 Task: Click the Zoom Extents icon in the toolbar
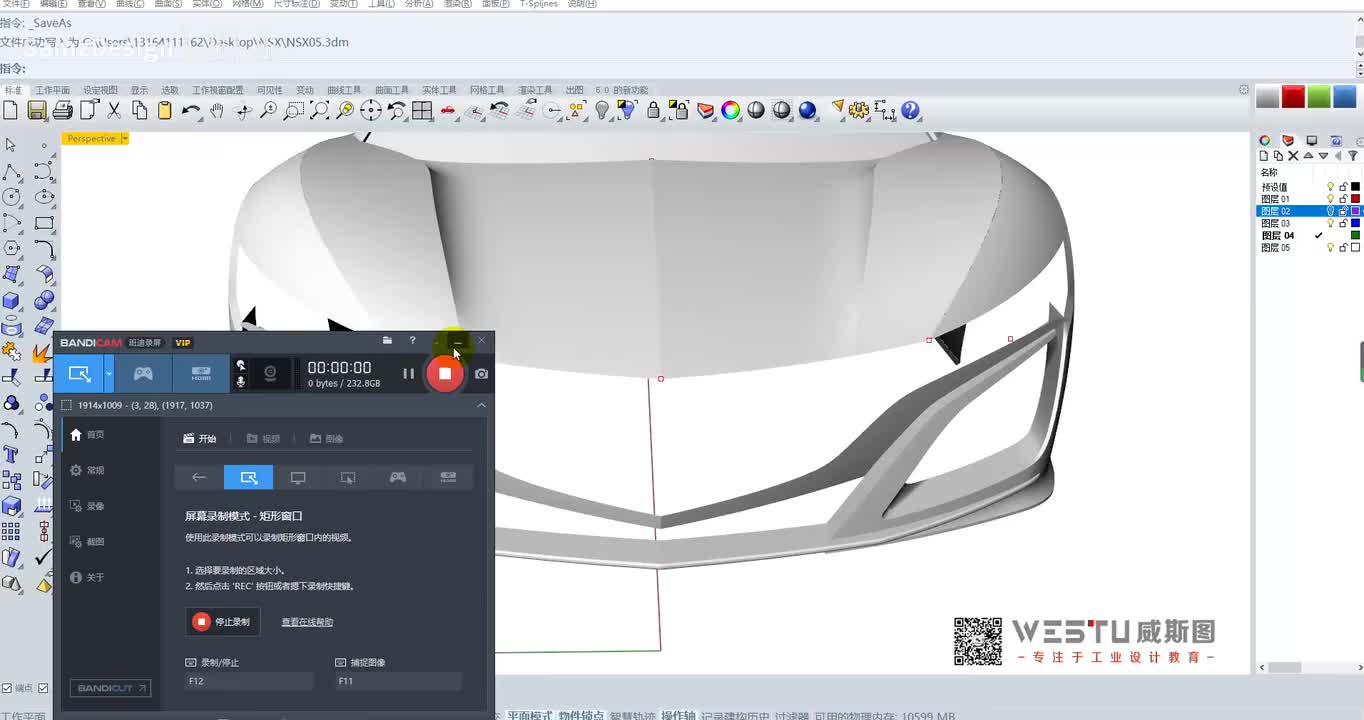(x=319, y=111)
